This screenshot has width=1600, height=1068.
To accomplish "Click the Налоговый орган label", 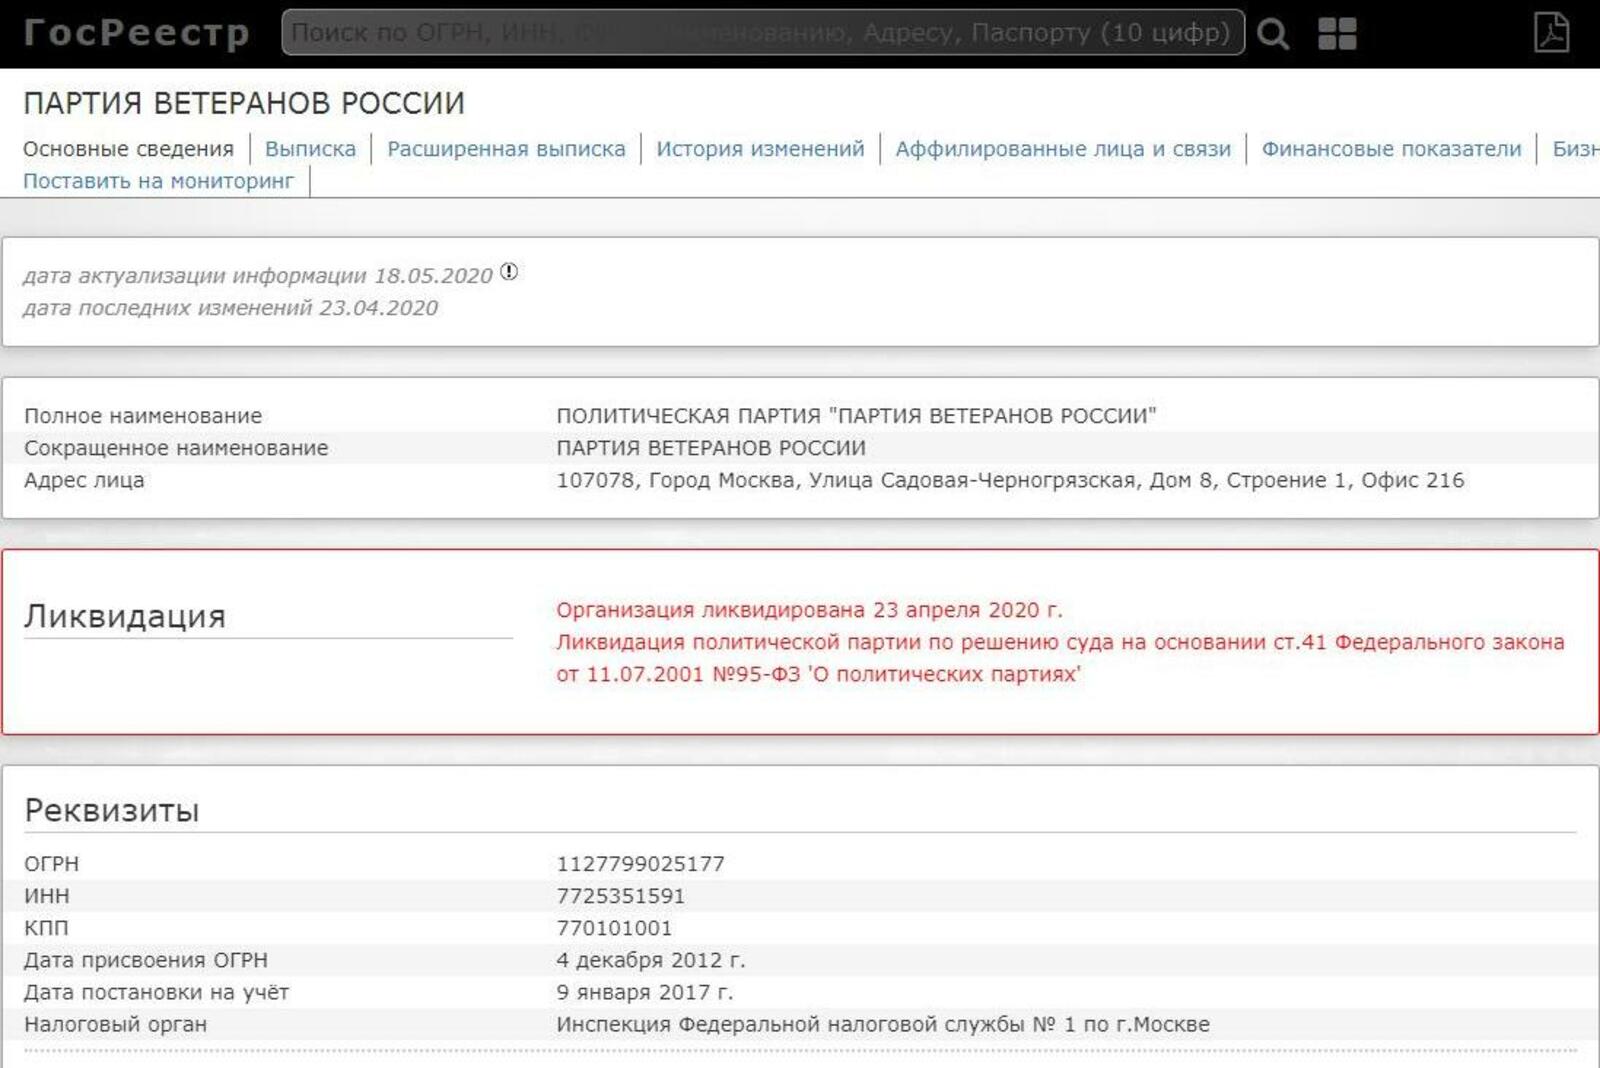I will click(x=115, y=1024).
